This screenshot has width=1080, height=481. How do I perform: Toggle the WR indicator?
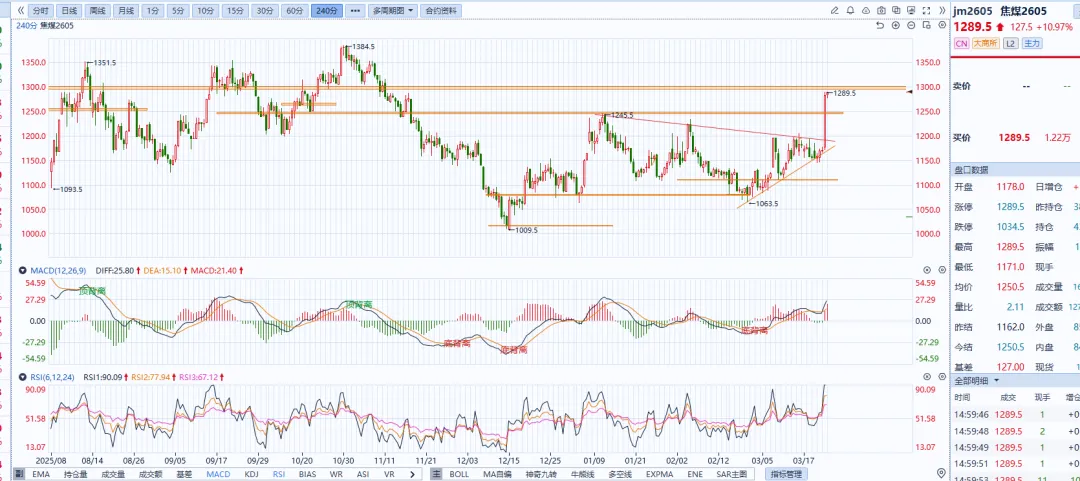pyautogui.click(x=336, y=474)
